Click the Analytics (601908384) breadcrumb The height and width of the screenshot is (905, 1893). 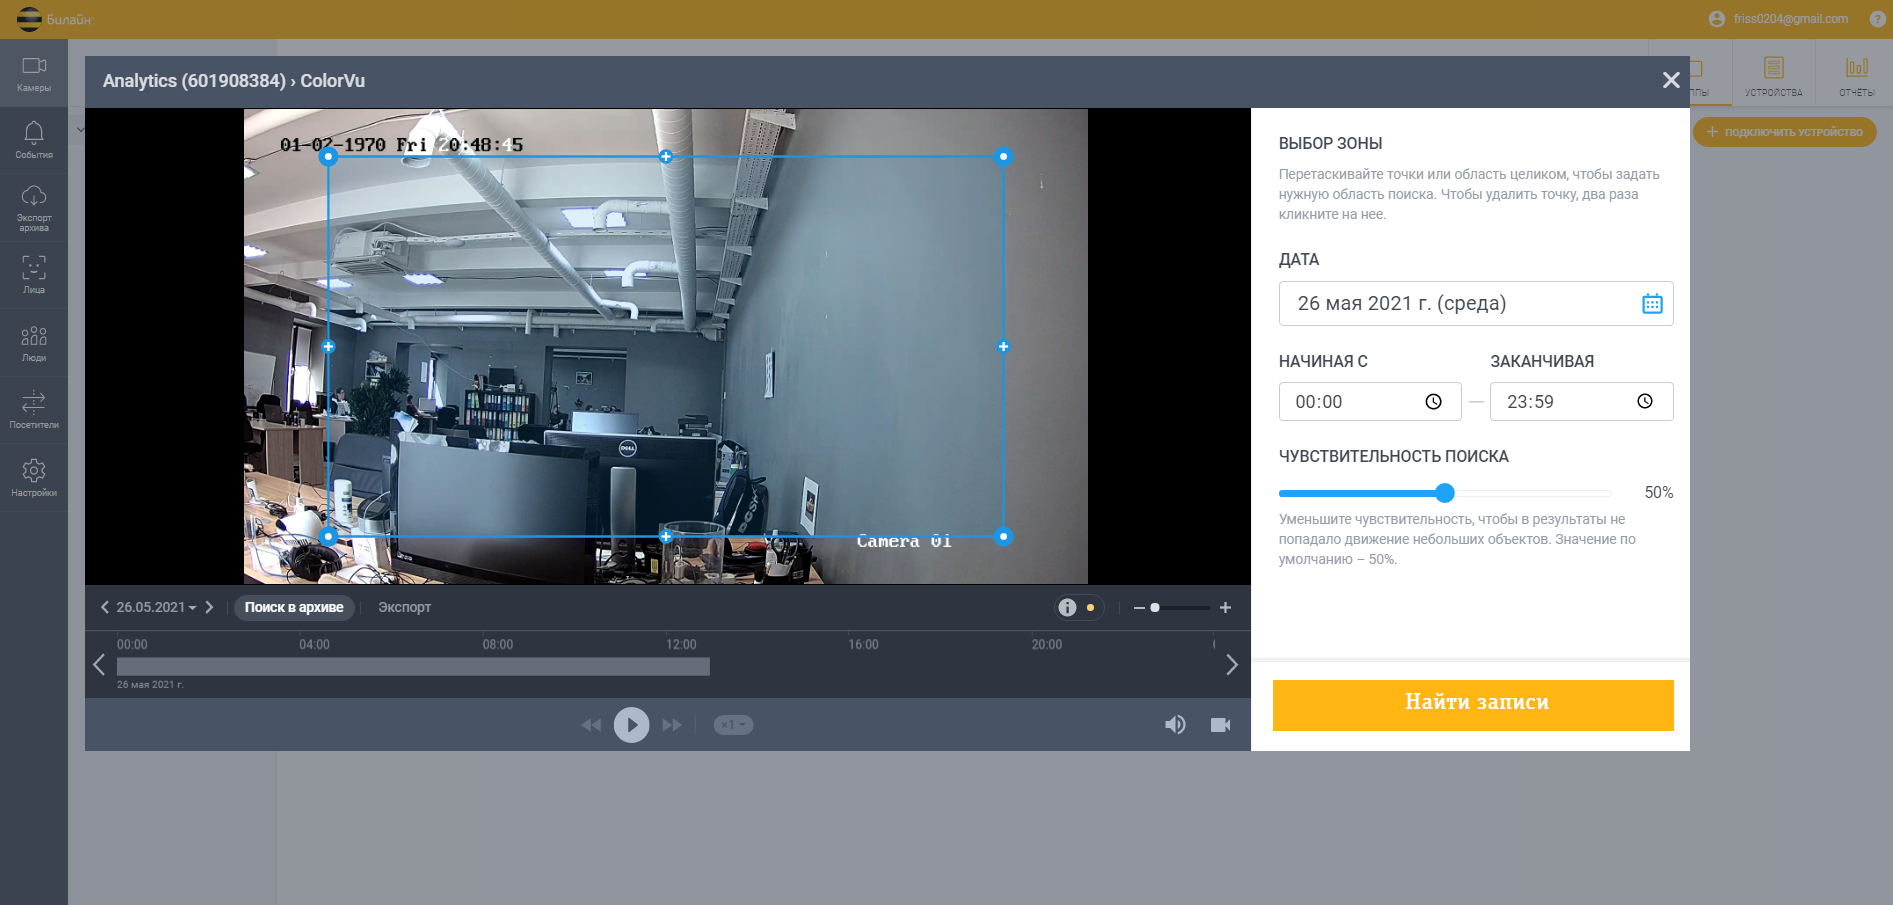click(x=194, y=81)
